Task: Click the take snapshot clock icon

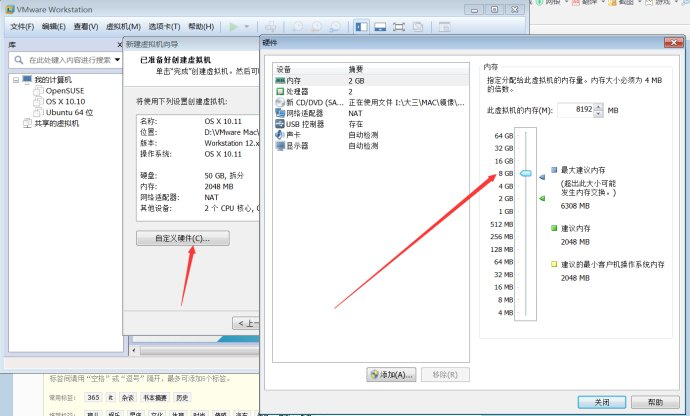Action: [x=298, y=27]
